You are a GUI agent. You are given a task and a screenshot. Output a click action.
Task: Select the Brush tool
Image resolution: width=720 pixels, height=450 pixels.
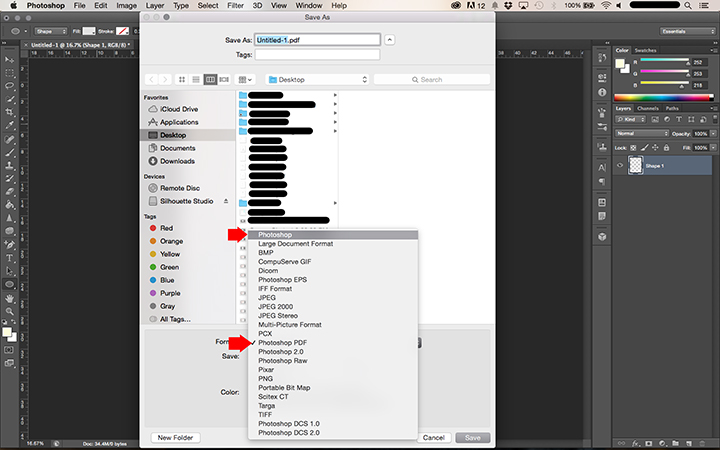pyautogui.click(x=9, y=152)
